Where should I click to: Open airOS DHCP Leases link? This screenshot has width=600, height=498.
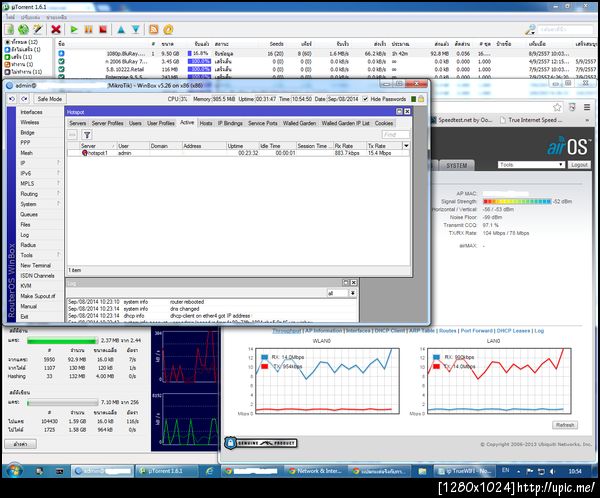pyautogui.click(x=513, y=331)
